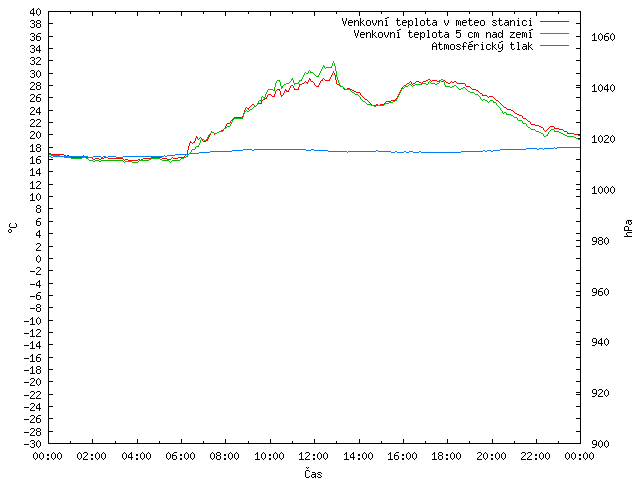Viewport: 640px width, 480px height.
Task: Click the '12:00' time axis label
Action: [313, 456]
